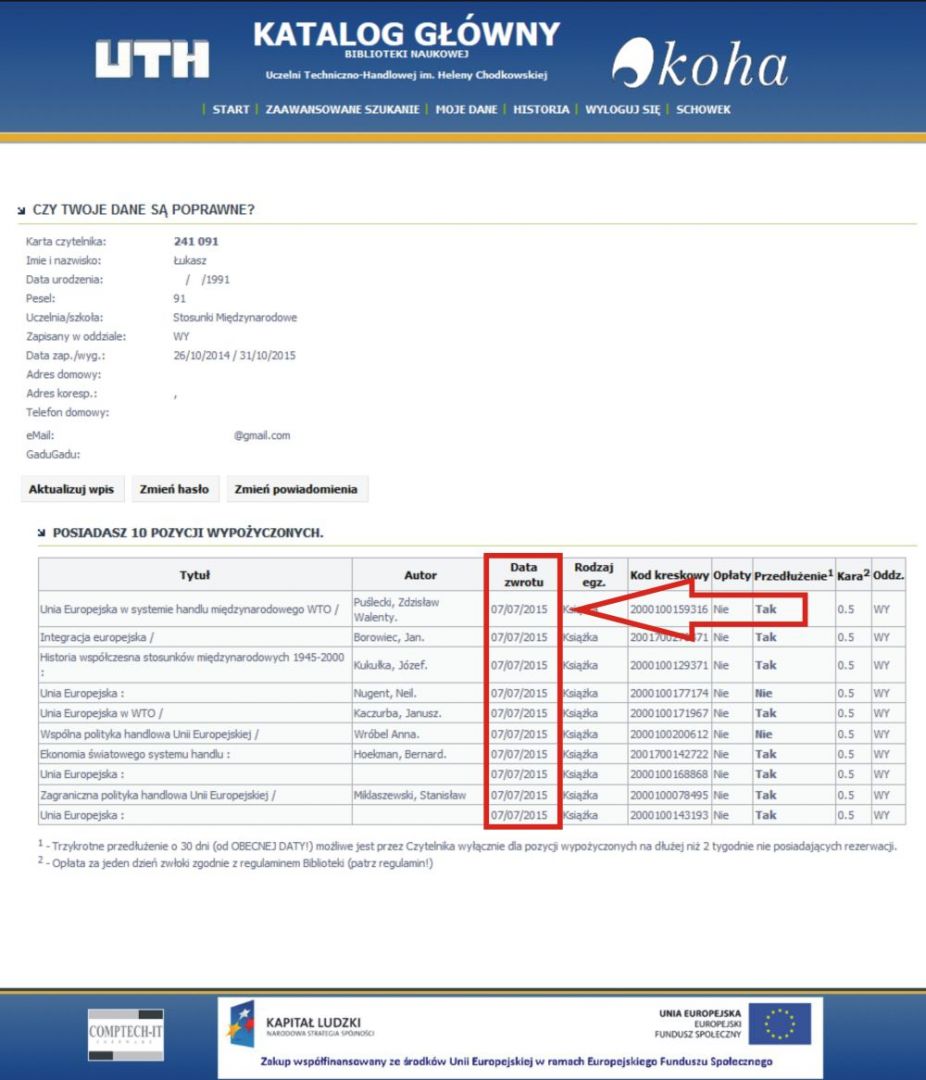Click the UTH logo in the header
This screenshot has width=926, height=1080.
click(x=152, y=59)
